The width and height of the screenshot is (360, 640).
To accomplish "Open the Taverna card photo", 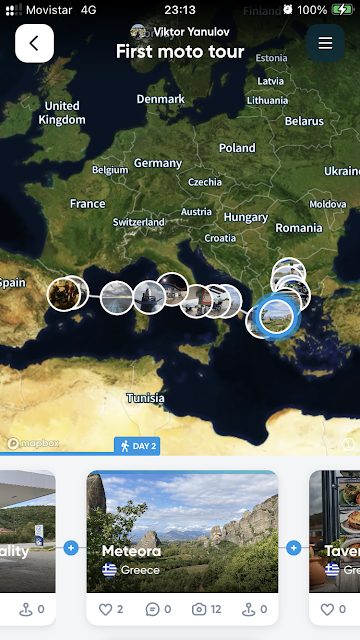I will click(335, 531).
